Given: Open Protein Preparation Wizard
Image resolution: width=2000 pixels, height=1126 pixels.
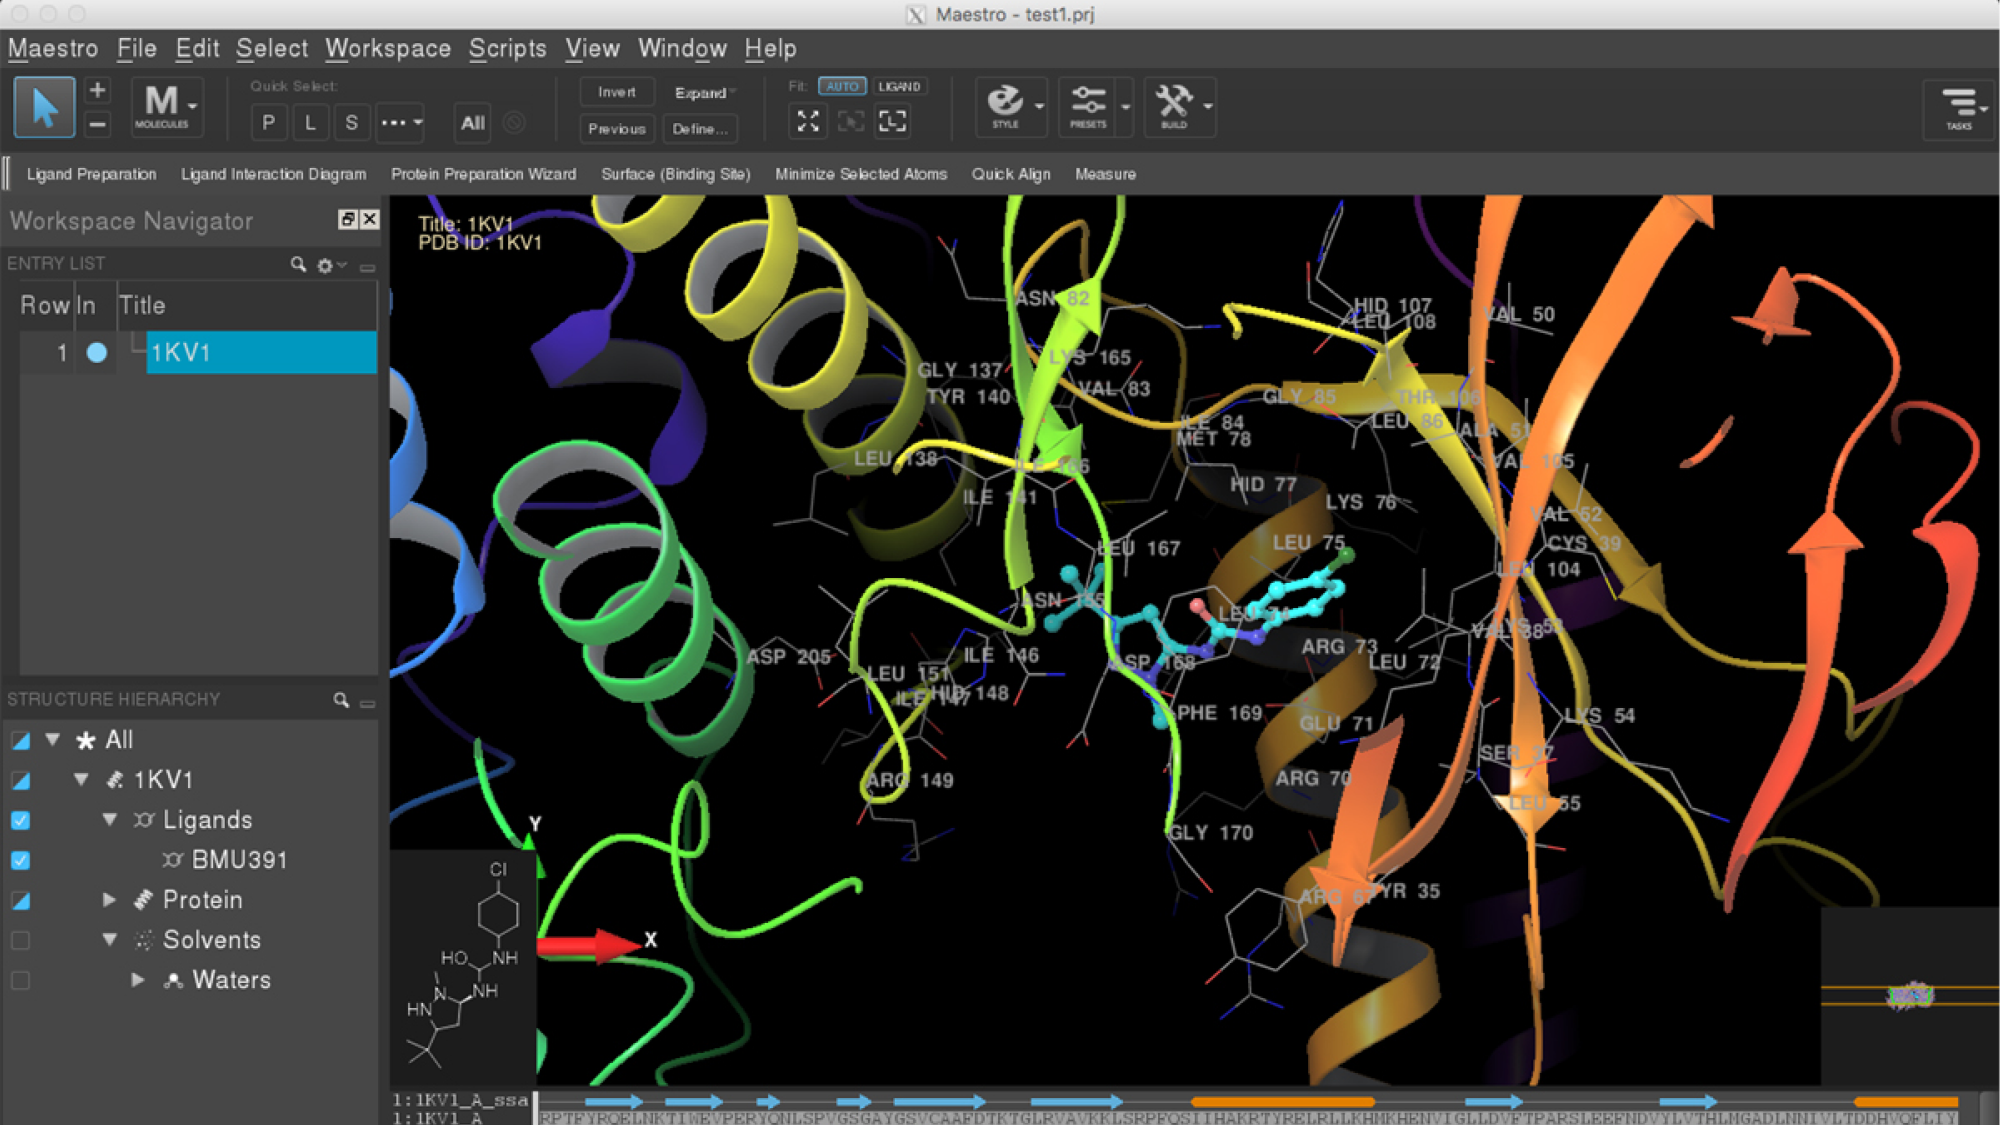Looking at the screenshot, I should click(x=483, y=174).
